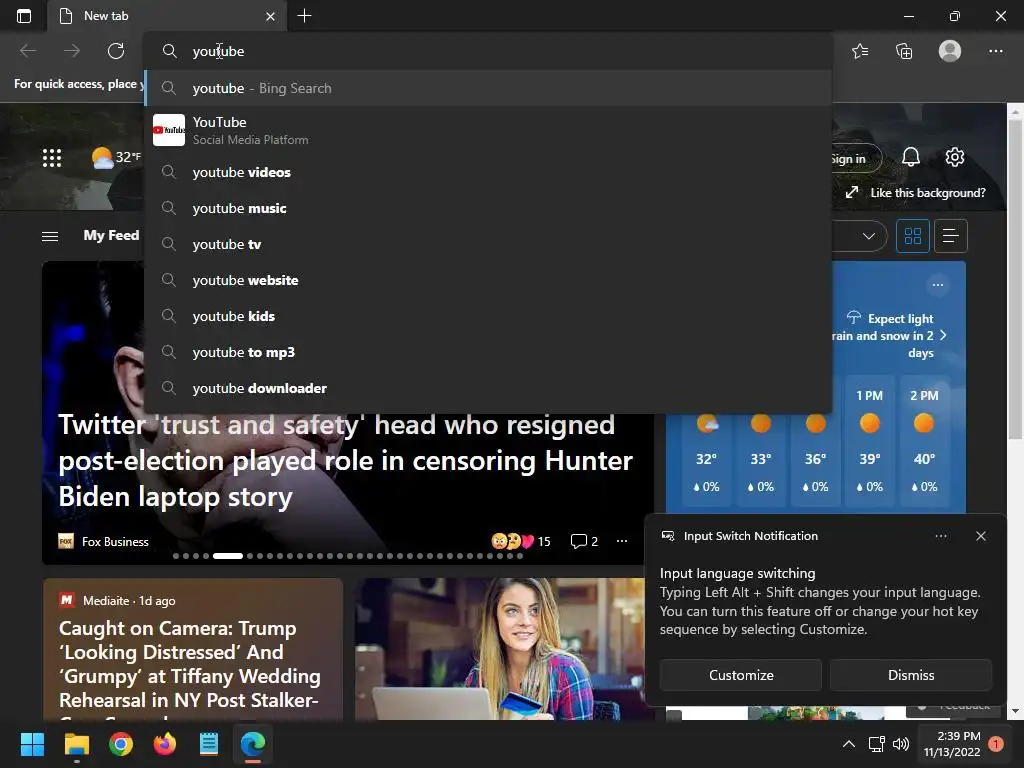Open YouTube Social Media Platform suggestion
Image resolution: width=1024 pixels, height=768 pixels.
[488, 130]
